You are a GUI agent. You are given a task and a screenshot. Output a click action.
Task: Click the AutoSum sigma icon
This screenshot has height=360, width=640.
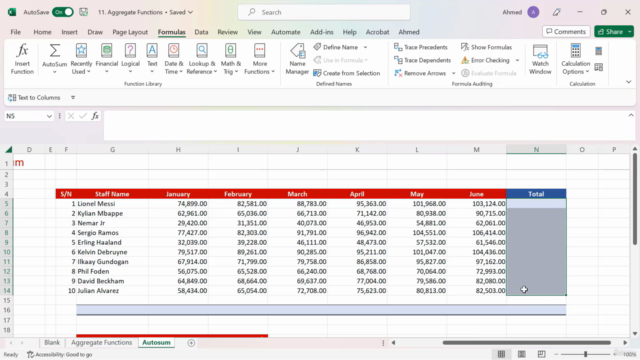54,51
